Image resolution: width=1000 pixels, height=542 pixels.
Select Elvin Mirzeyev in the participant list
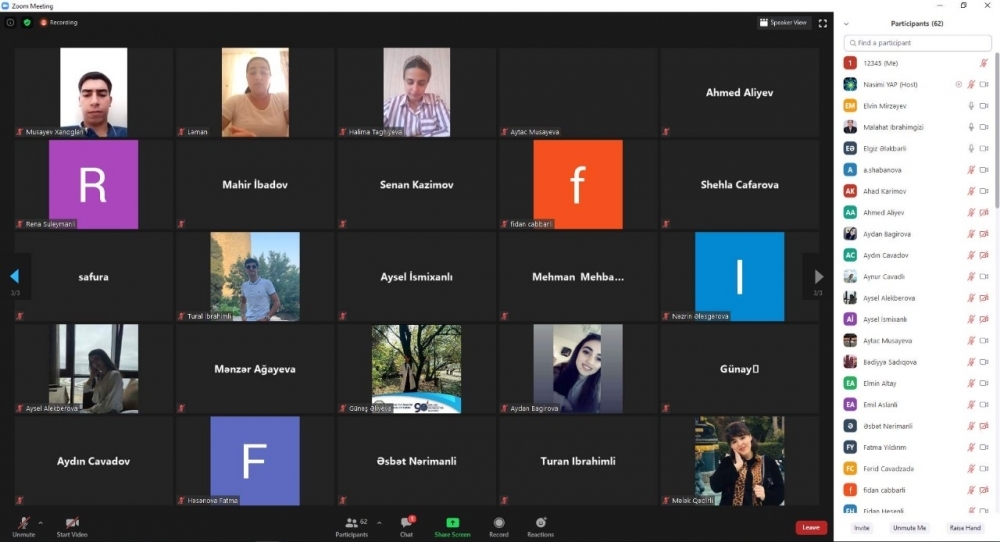[885, 105]
